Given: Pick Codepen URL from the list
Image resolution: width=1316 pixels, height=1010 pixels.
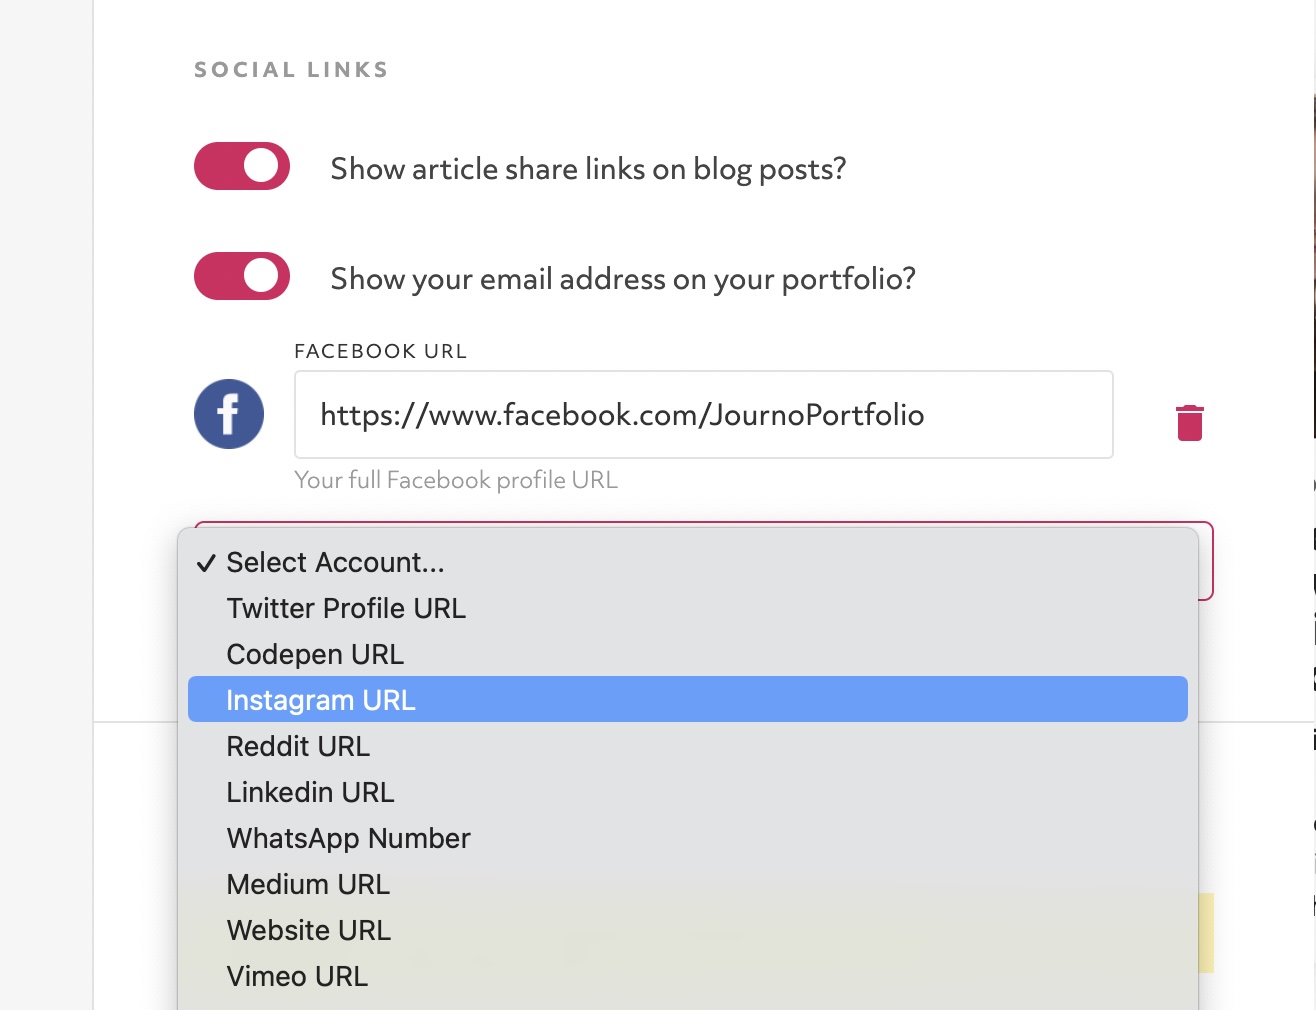Looking at the screenshot, I should (x=688, y=654).
